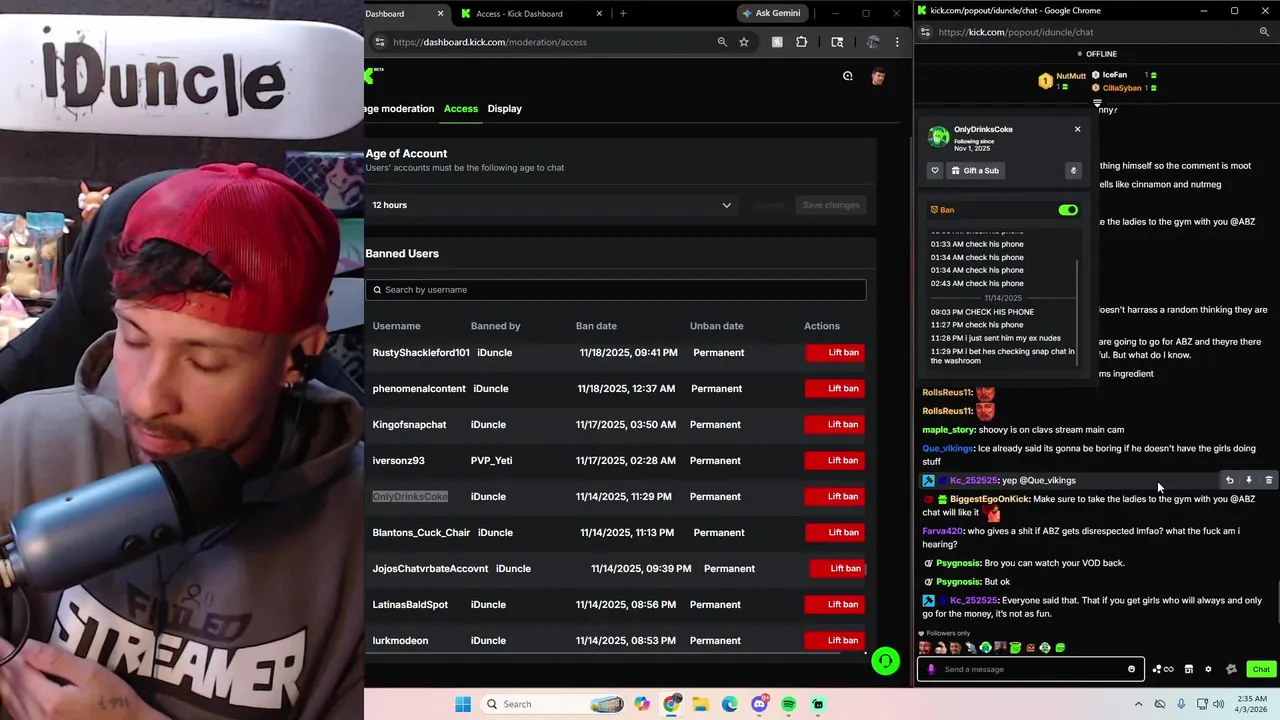The image size is (1280, 720).
Task: Click reply icon on Kc_252525 message
Action: 1230,480
